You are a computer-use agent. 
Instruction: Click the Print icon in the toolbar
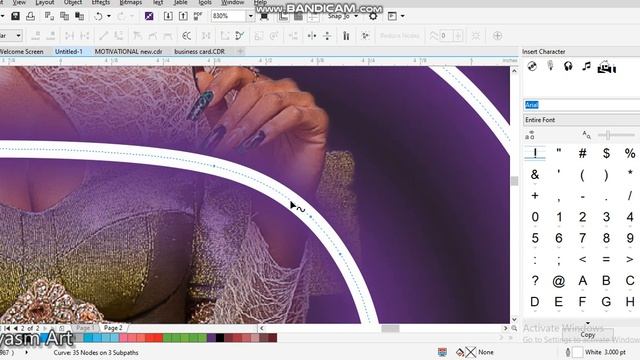pyautogui.click(x=31, y=16)
